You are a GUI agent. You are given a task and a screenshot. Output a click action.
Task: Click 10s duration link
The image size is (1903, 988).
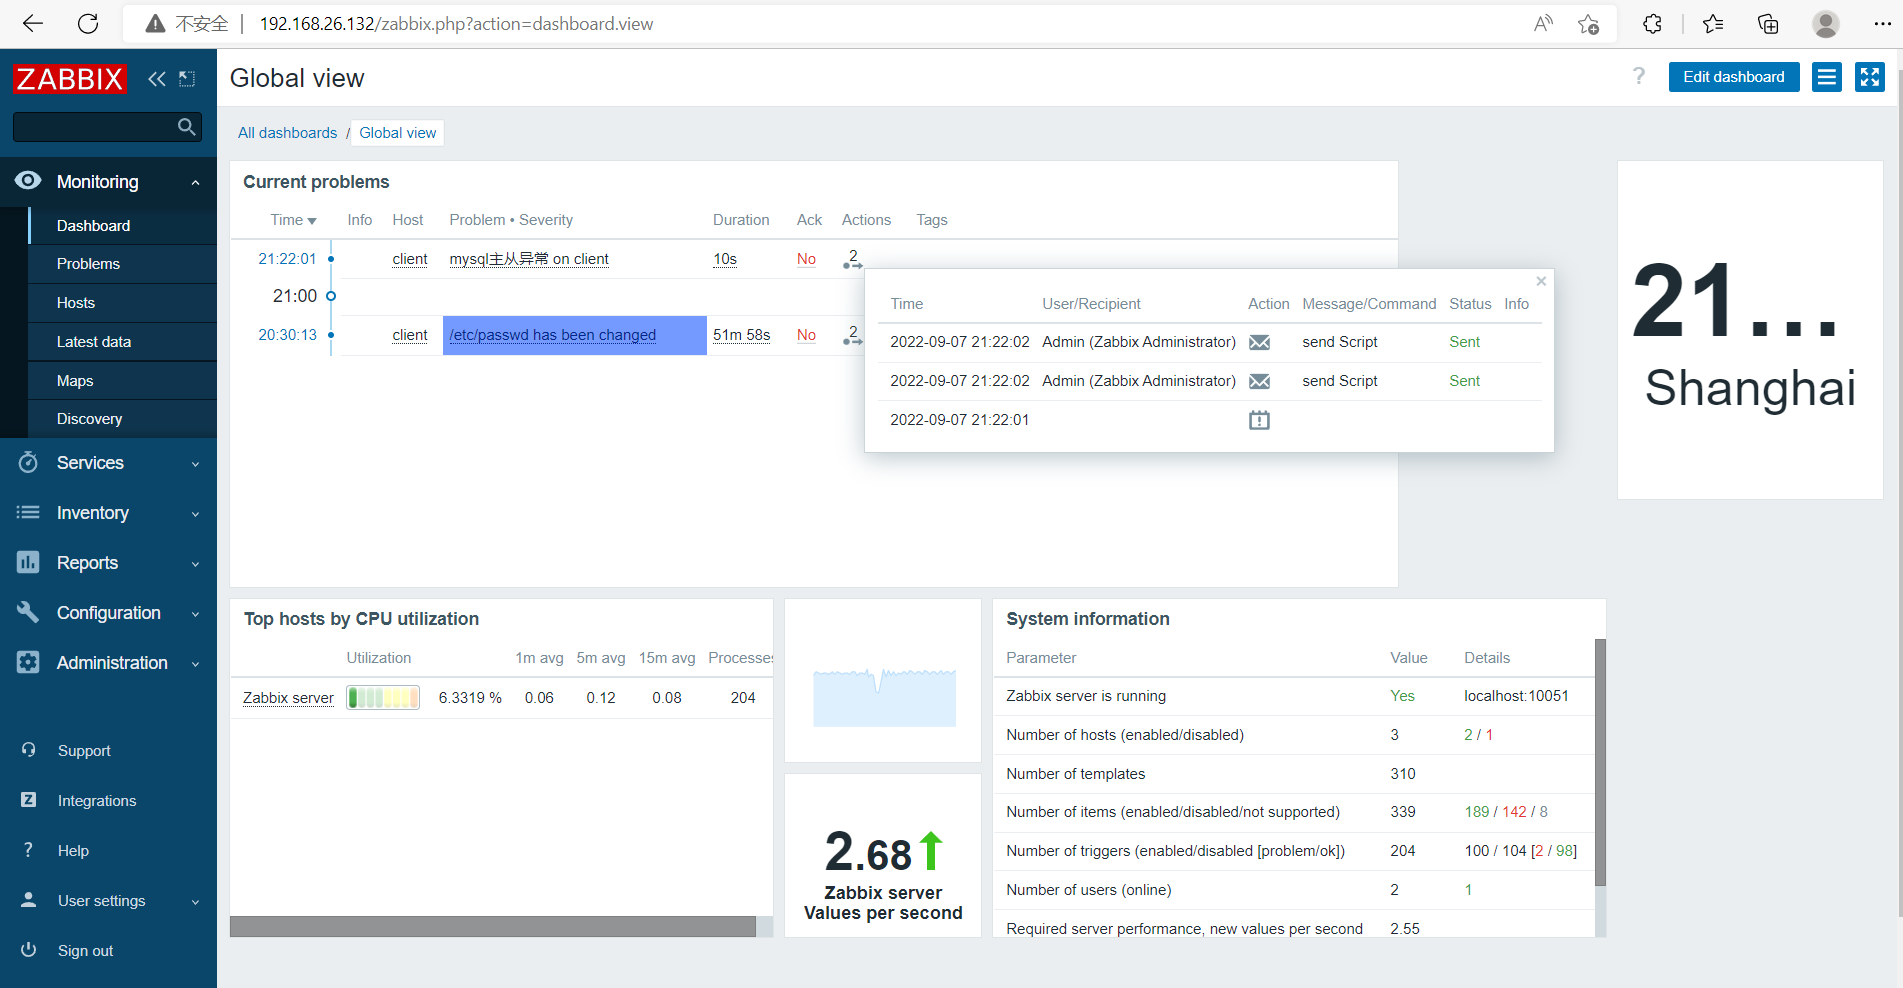[x=725, y=259]
